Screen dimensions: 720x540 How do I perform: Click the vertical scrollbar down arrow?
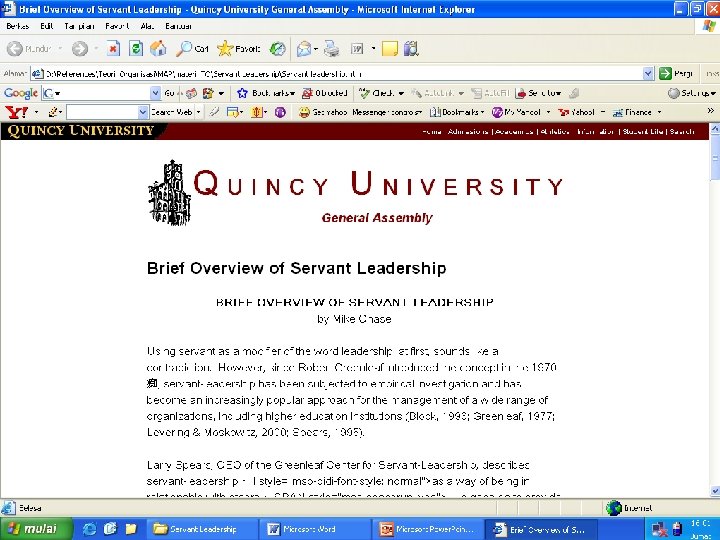click(714, 491)
